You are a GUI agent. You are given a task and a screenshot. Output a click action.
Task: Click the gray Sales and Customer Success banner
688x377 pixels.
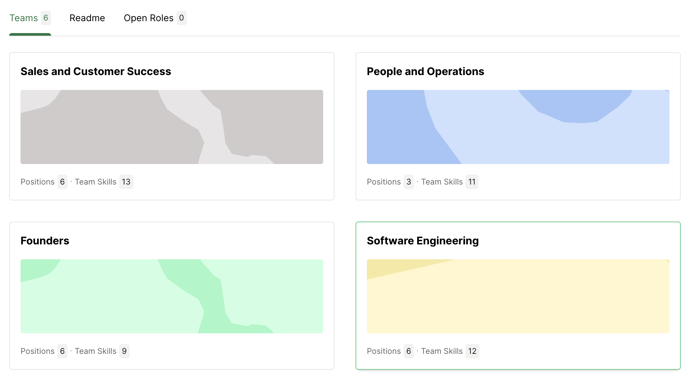172,127
